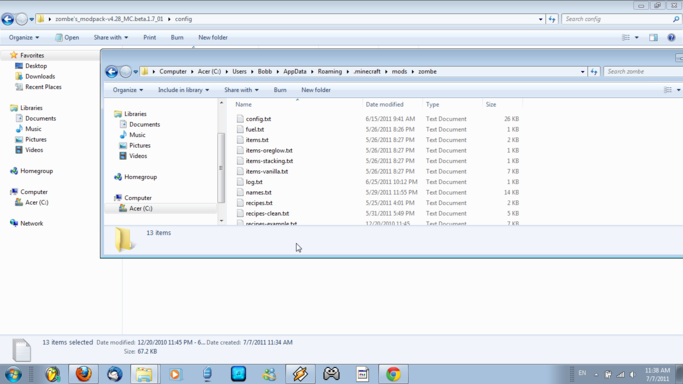
Task: Open Windows Explorer taskbar icon
Action: point(144,374)
